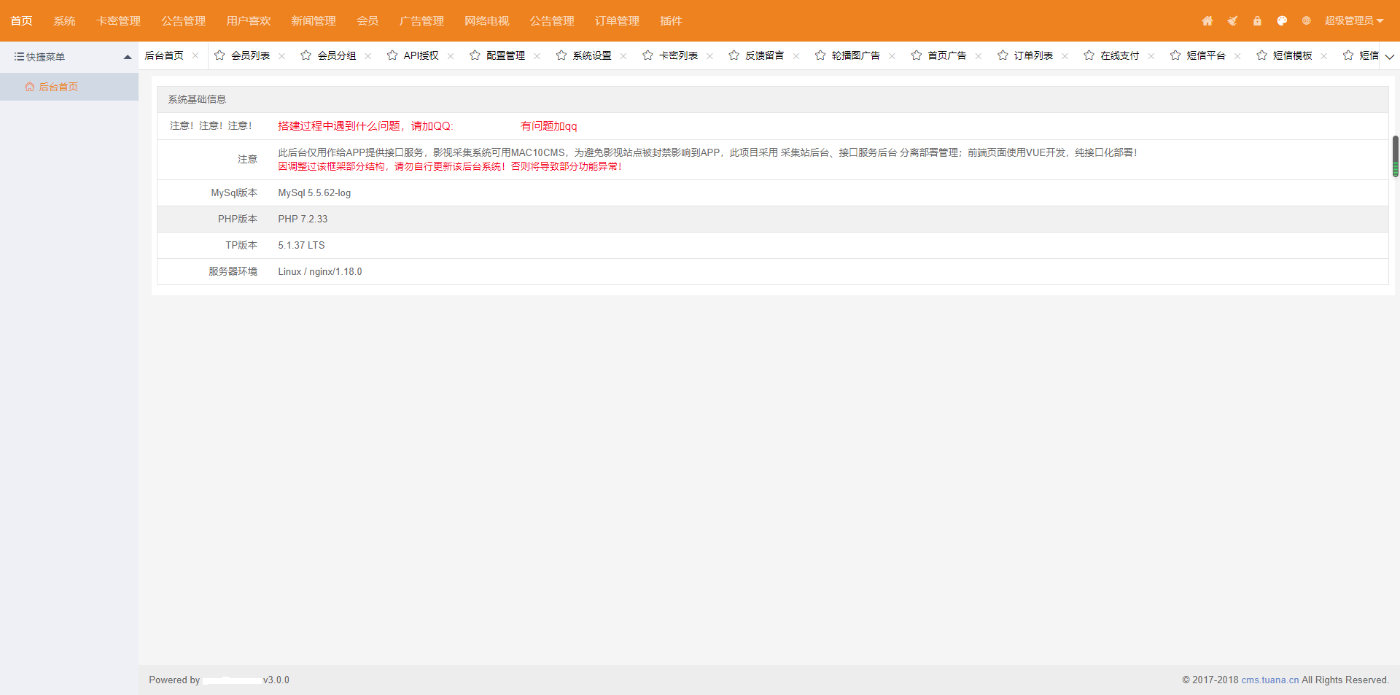
Task: Click the star icon on 会员列表 tab
Action: click(220, 56)
